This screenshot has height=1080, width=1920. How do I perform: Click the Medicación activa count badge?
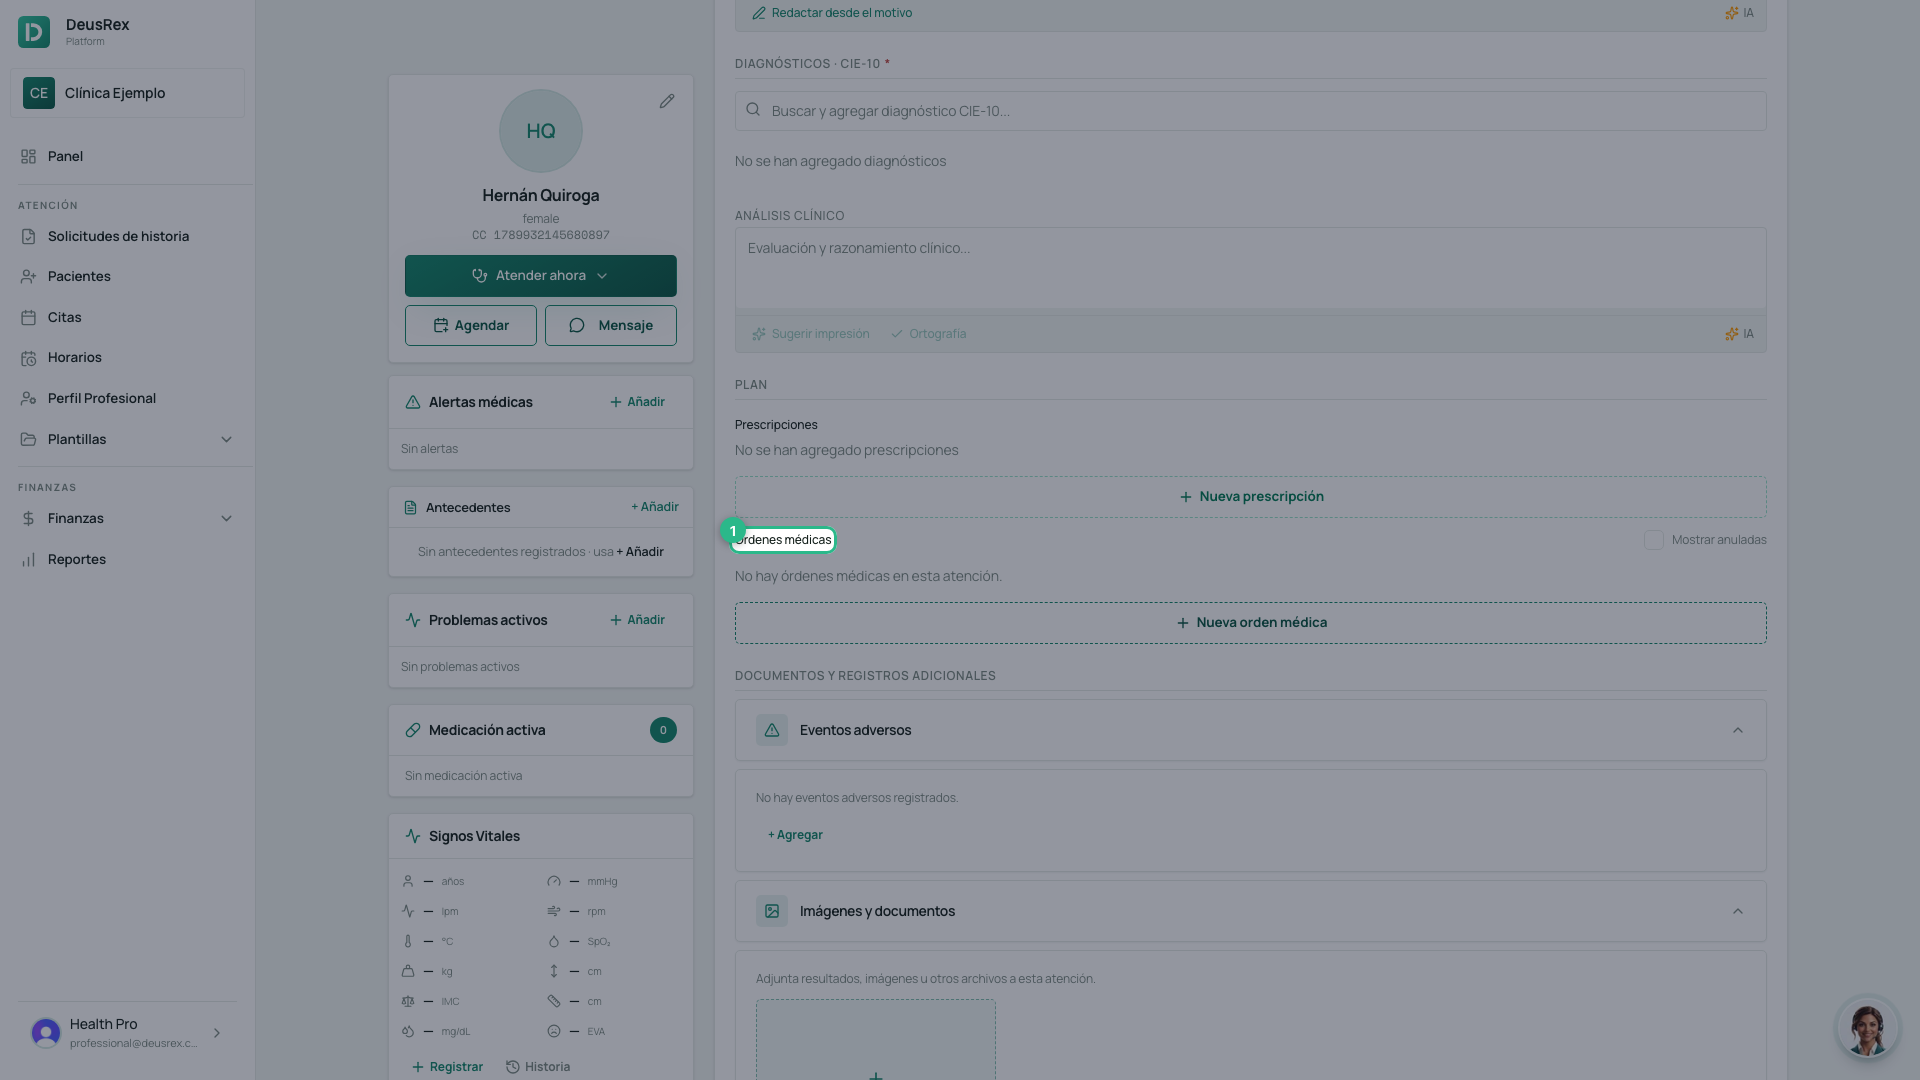(x=663, y=730)
